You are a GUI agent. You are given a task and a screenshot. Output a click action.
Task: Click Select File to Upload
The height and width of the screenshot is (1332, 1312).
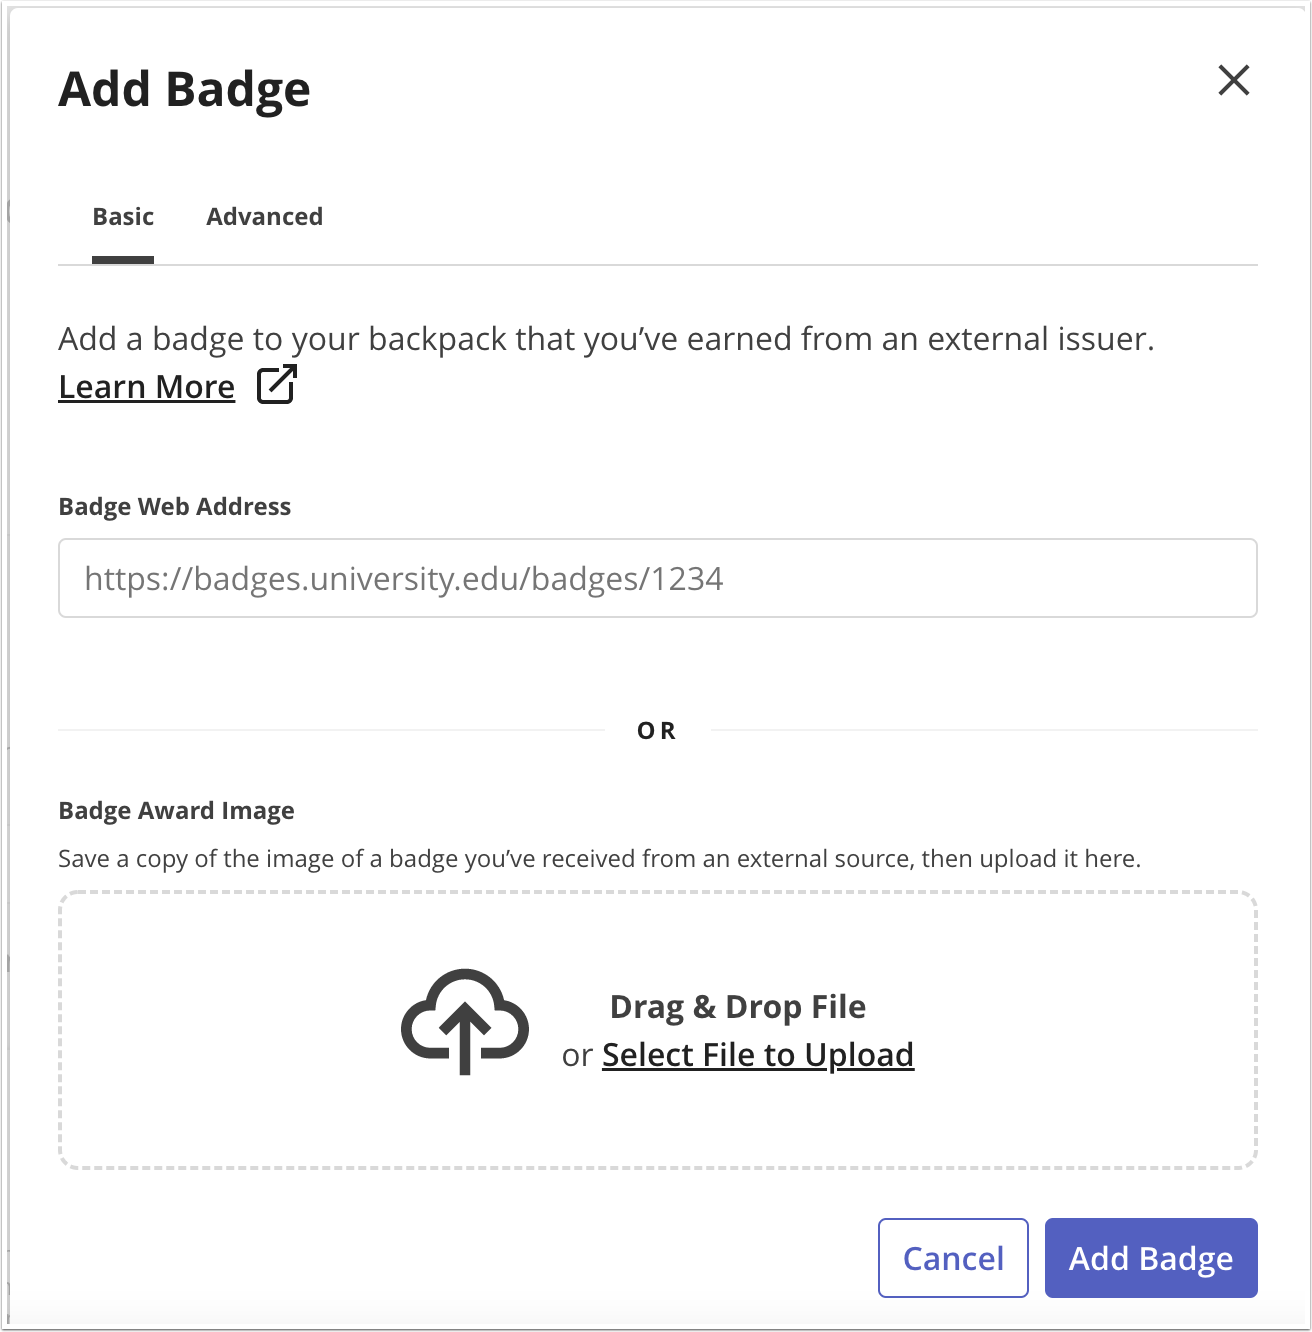(x=757, y=1054)
